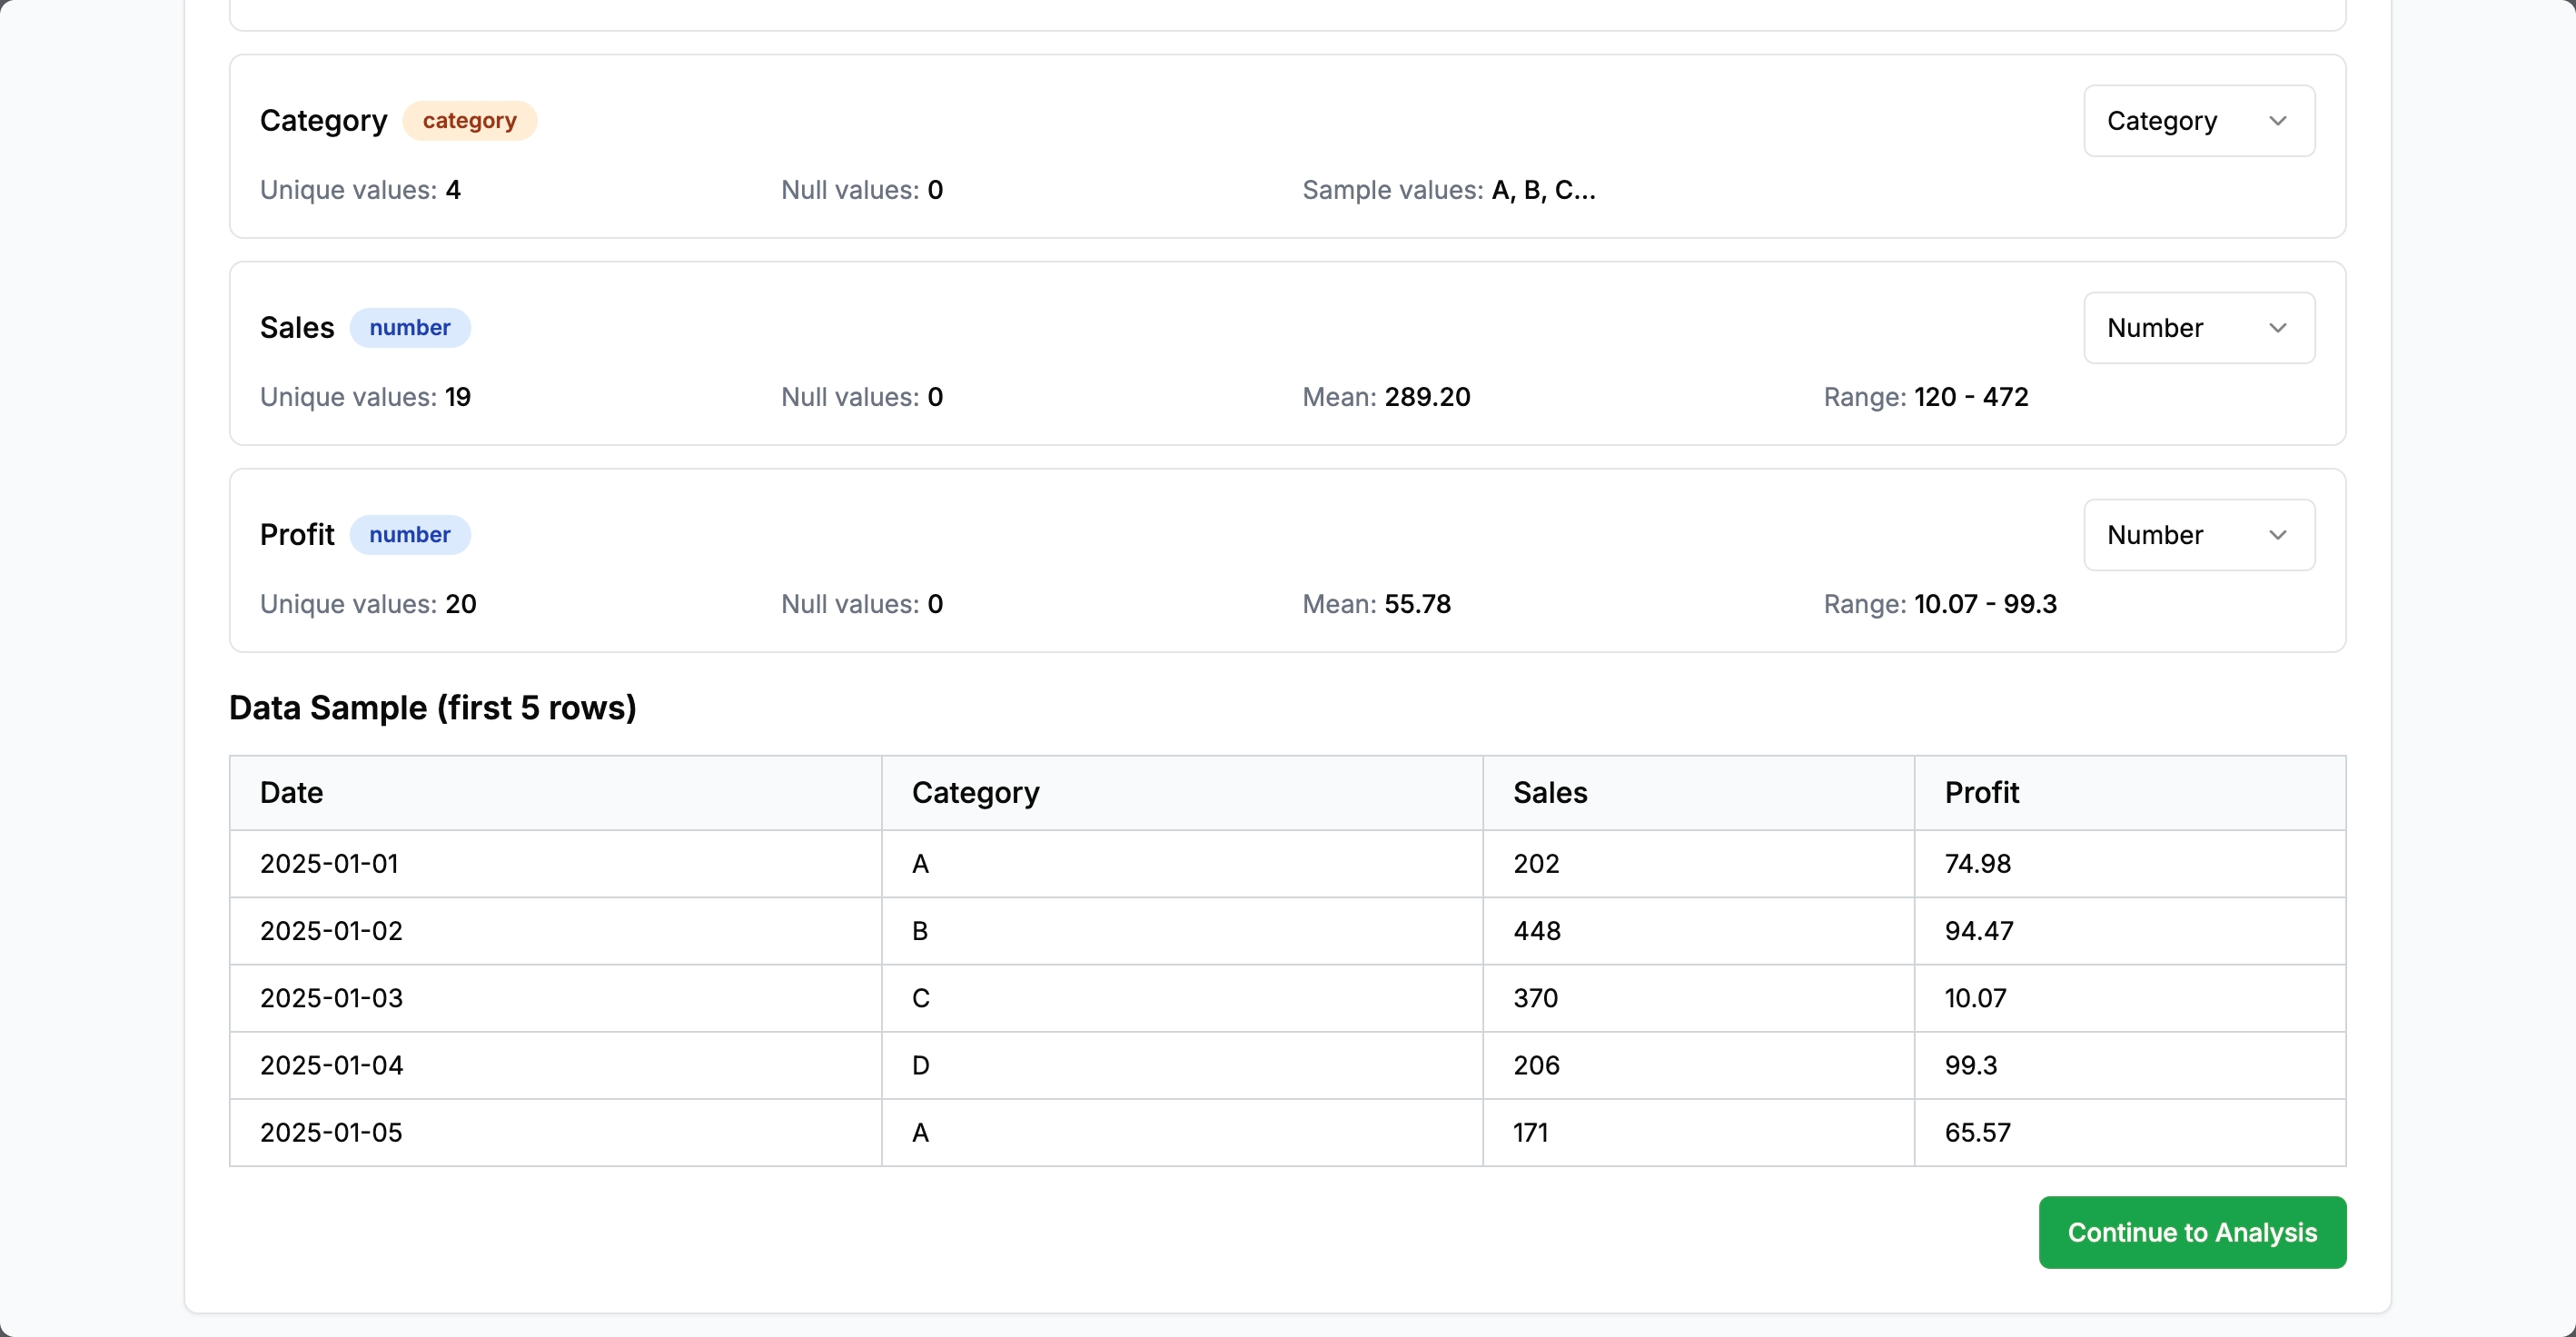The height and width of the screenshot is (1337, 2576).
Task: Click the orange category type badge
Action: 469,121
